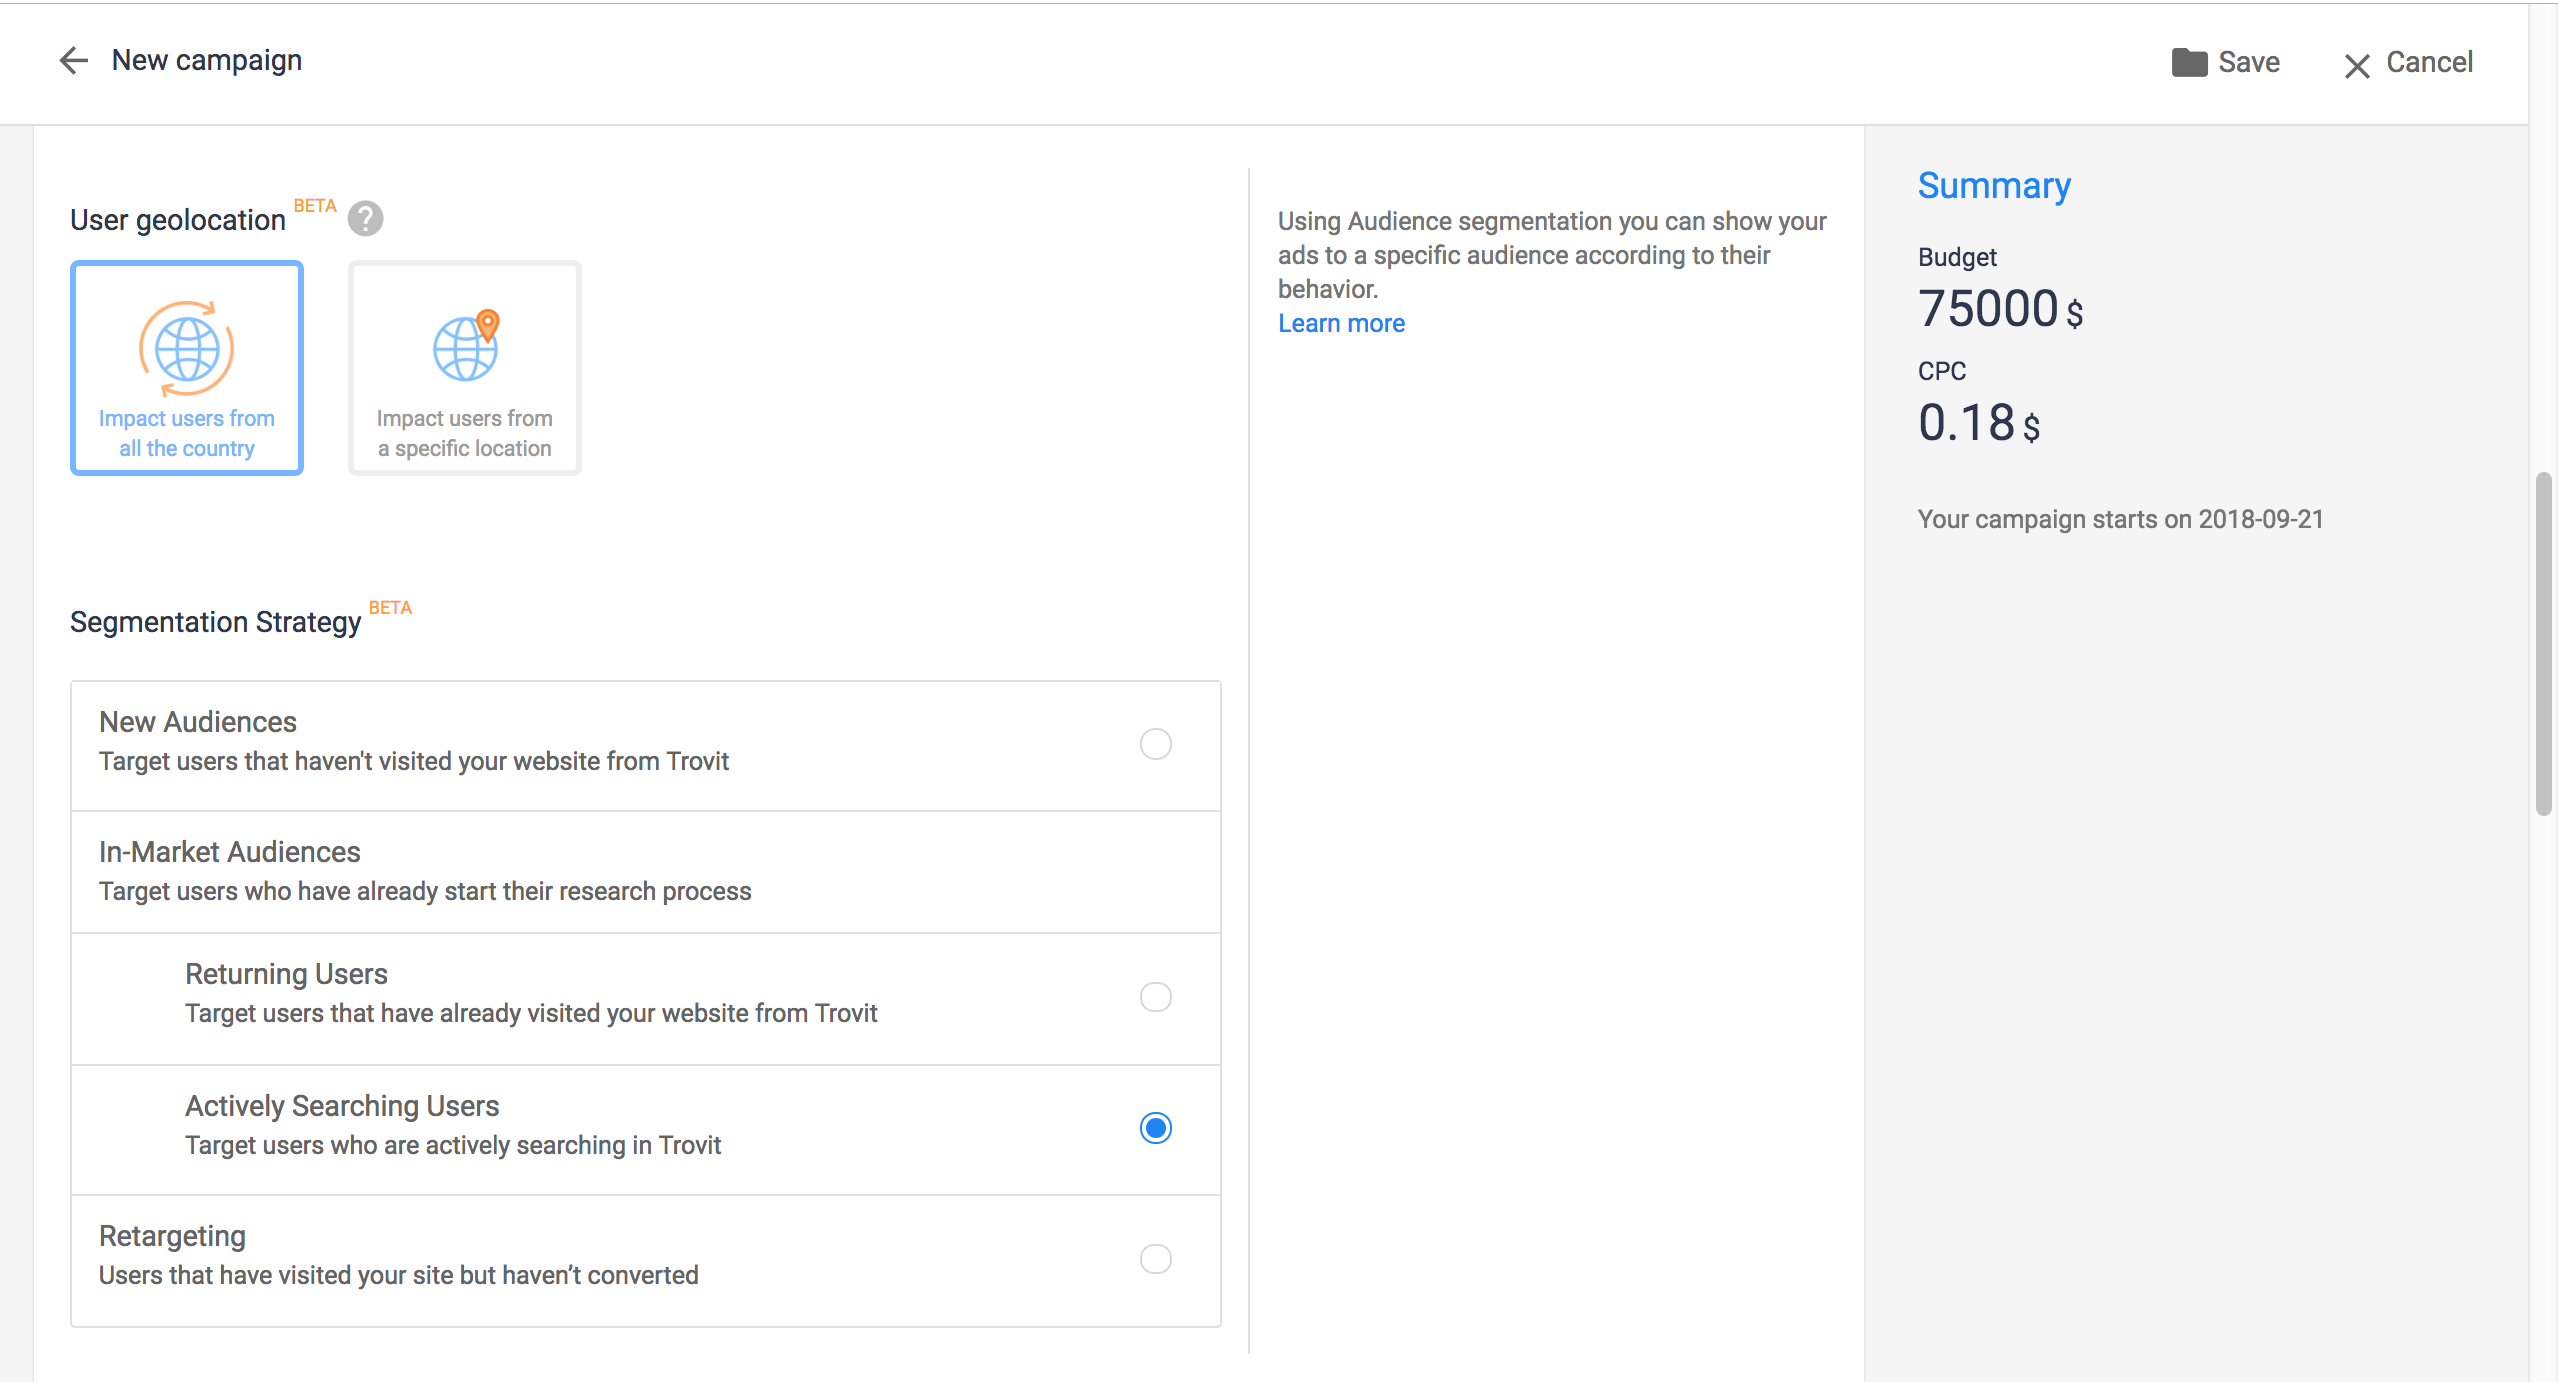
Task: Open the User geolocation help question mark
Action: tap(365, 218)
